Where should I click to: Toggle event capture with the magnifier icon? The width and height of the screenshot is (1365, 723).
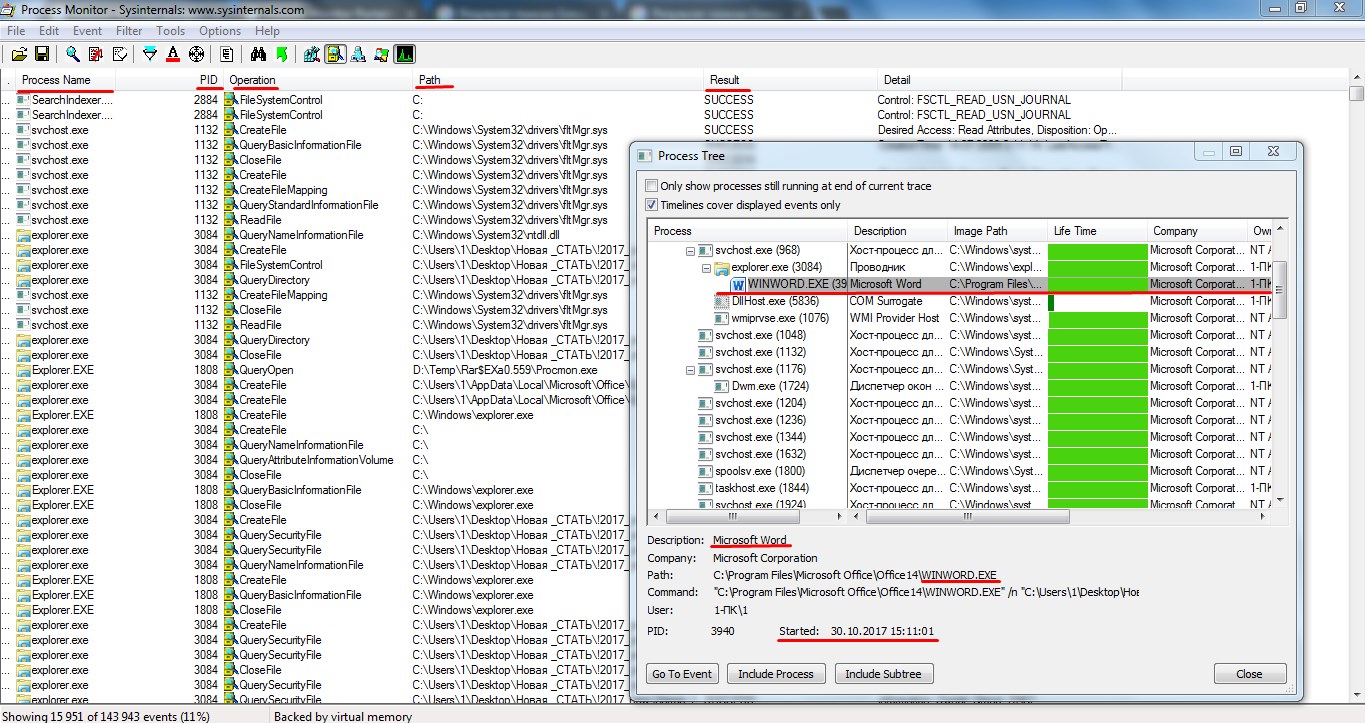click(x=73, y=53)
